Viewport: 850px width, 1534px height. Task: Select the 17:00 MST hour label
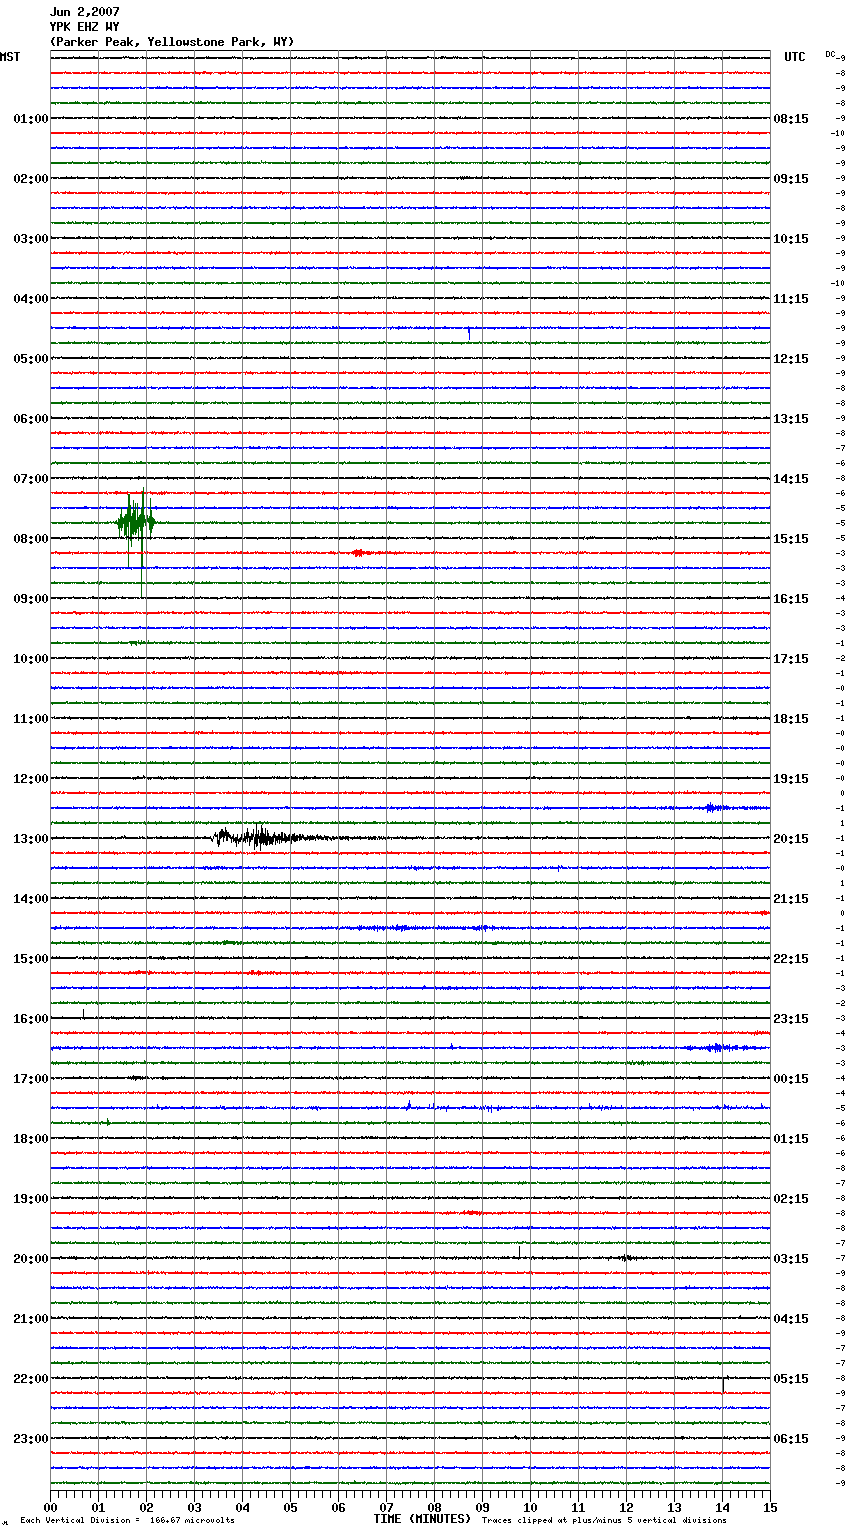pos(31,1079)
